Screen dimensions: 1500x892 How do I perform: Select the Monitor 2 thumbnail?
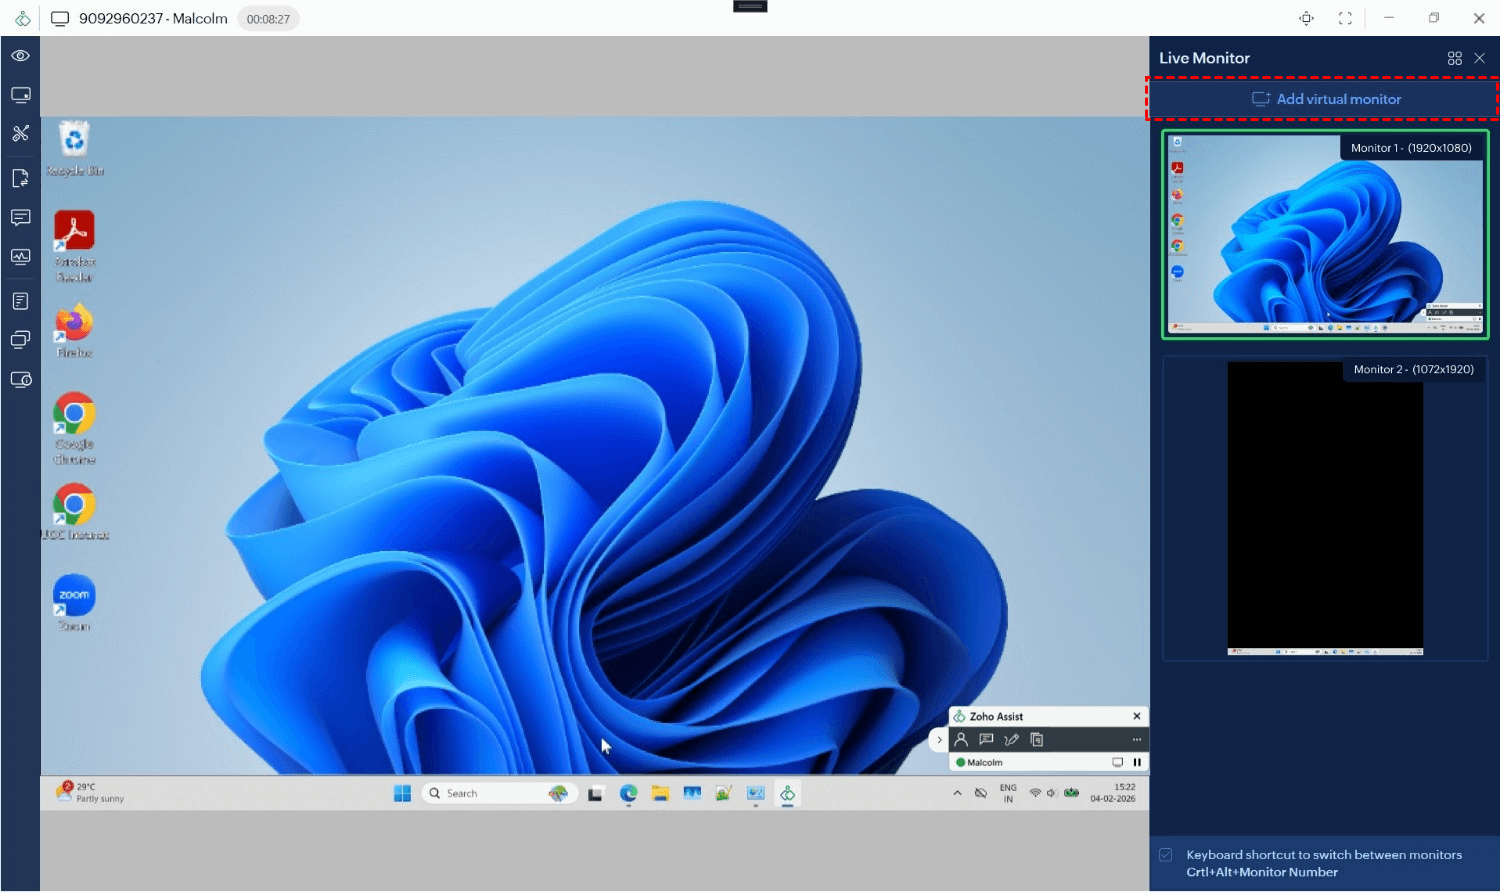click(1325, 508)
